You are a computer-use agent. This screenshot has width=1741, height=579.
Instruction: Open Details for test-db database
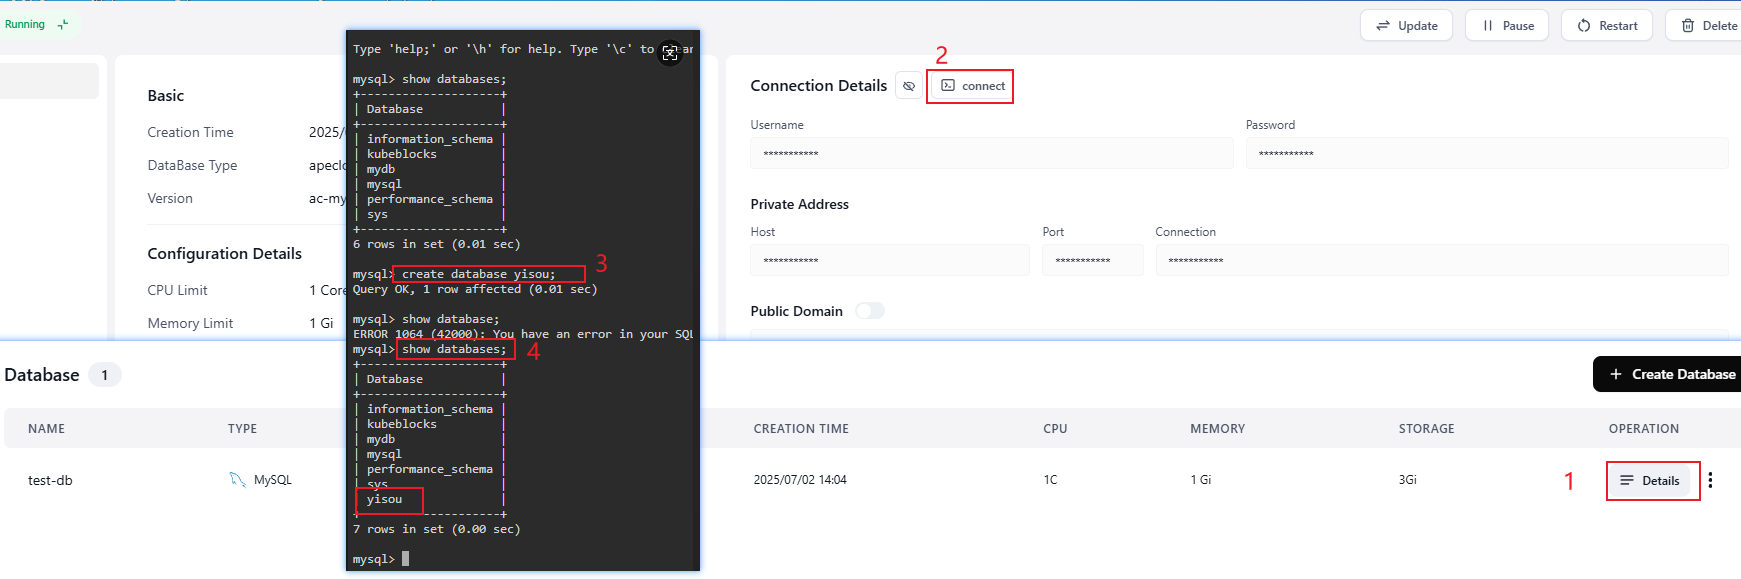pyautogui.click(x=1650, y=481)
